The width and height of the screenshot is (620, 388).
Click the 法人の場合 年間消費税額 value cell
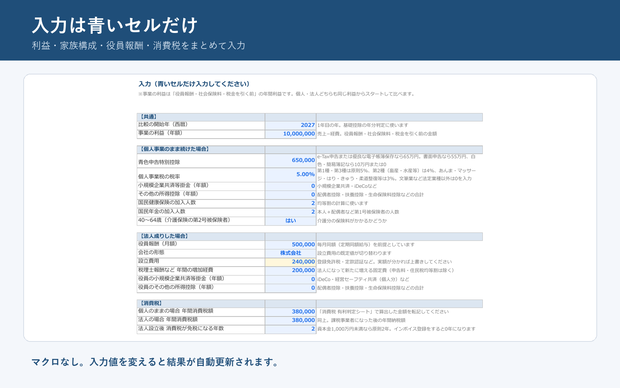291,320
